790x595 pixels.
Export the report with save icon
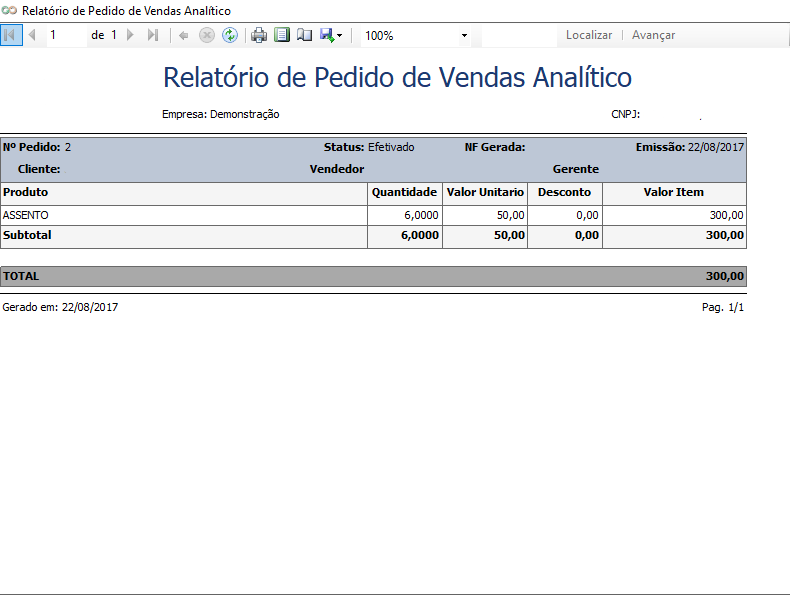pos(327,35)
